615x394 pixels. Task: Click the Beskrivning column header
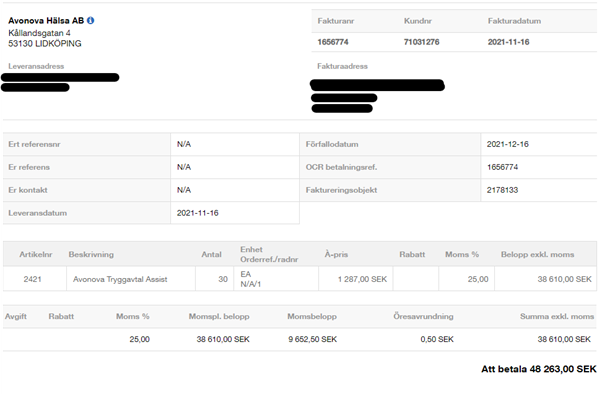point(91,254)
